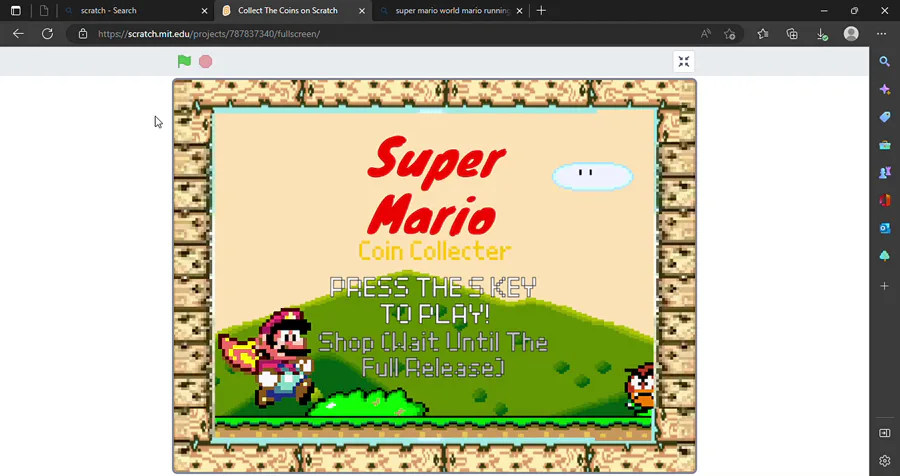
Task: Click the Goomba sprite
Action: [639, 388]
